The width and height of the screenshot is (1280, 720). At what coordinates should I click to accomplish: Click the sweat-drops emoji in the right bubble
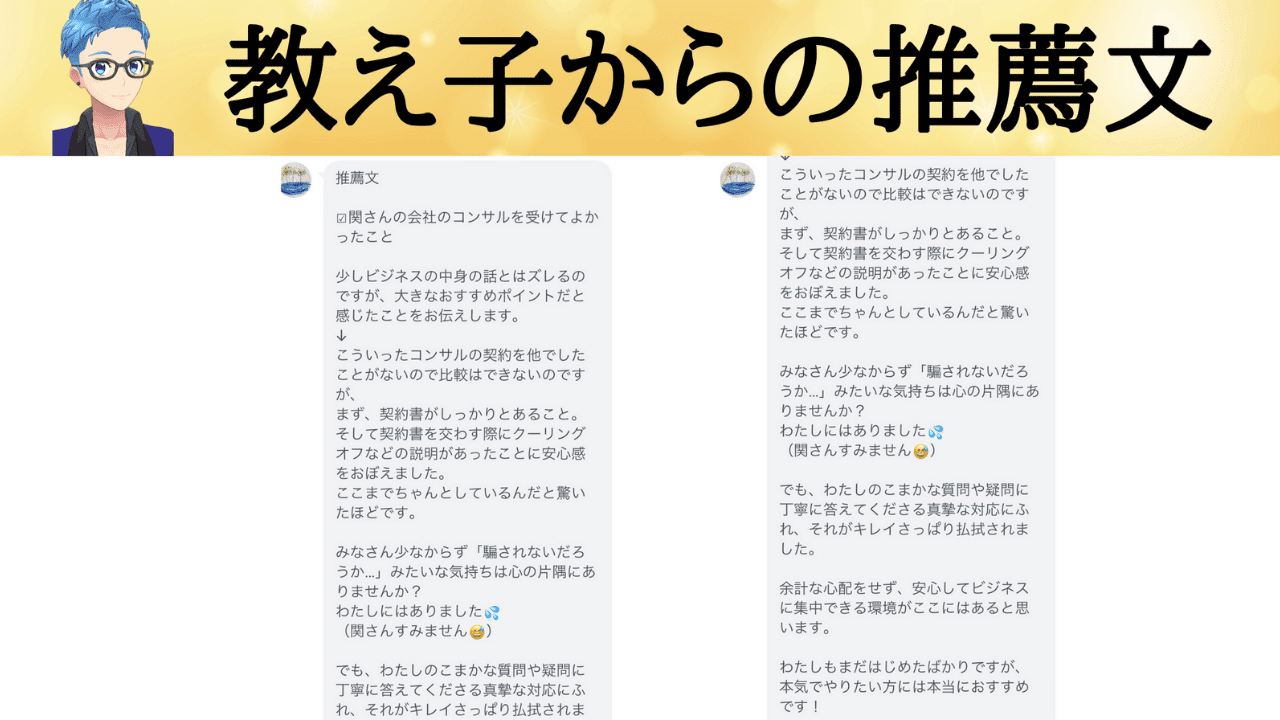935,432
